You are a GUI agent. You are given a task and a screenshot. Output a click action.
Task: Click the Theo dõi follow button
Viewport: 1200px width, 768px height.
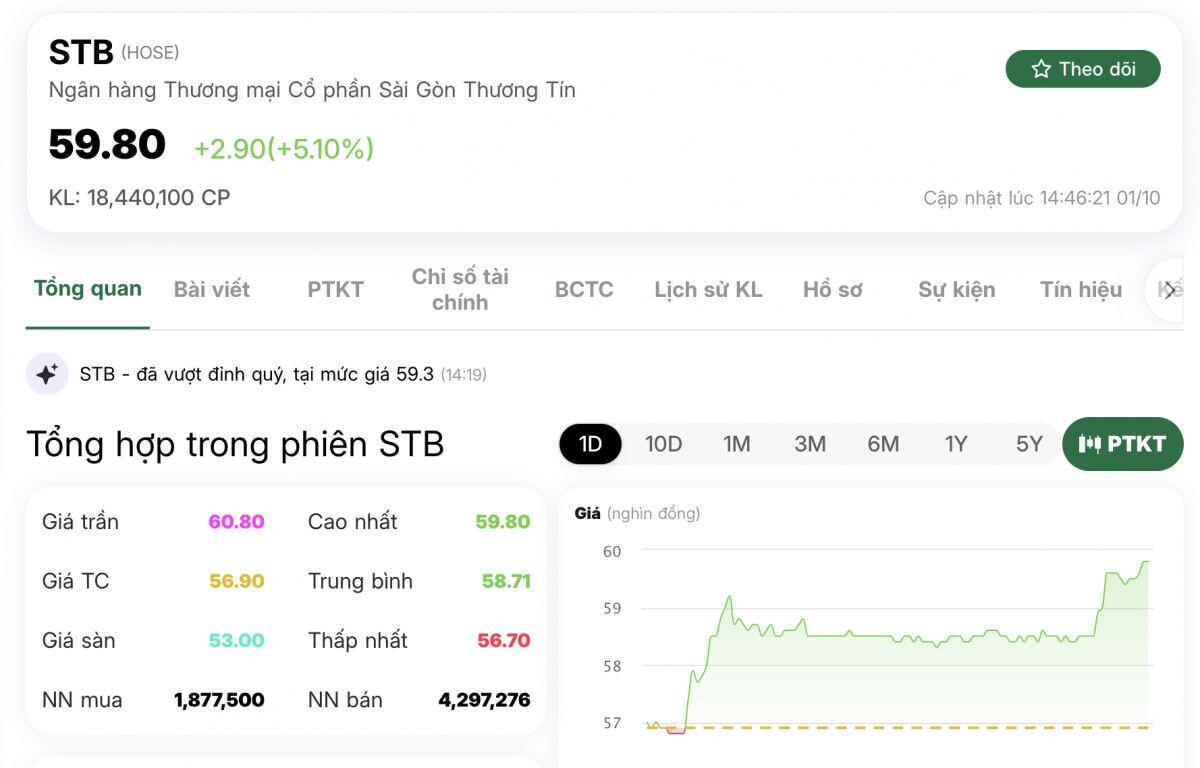coord(1083,69)
